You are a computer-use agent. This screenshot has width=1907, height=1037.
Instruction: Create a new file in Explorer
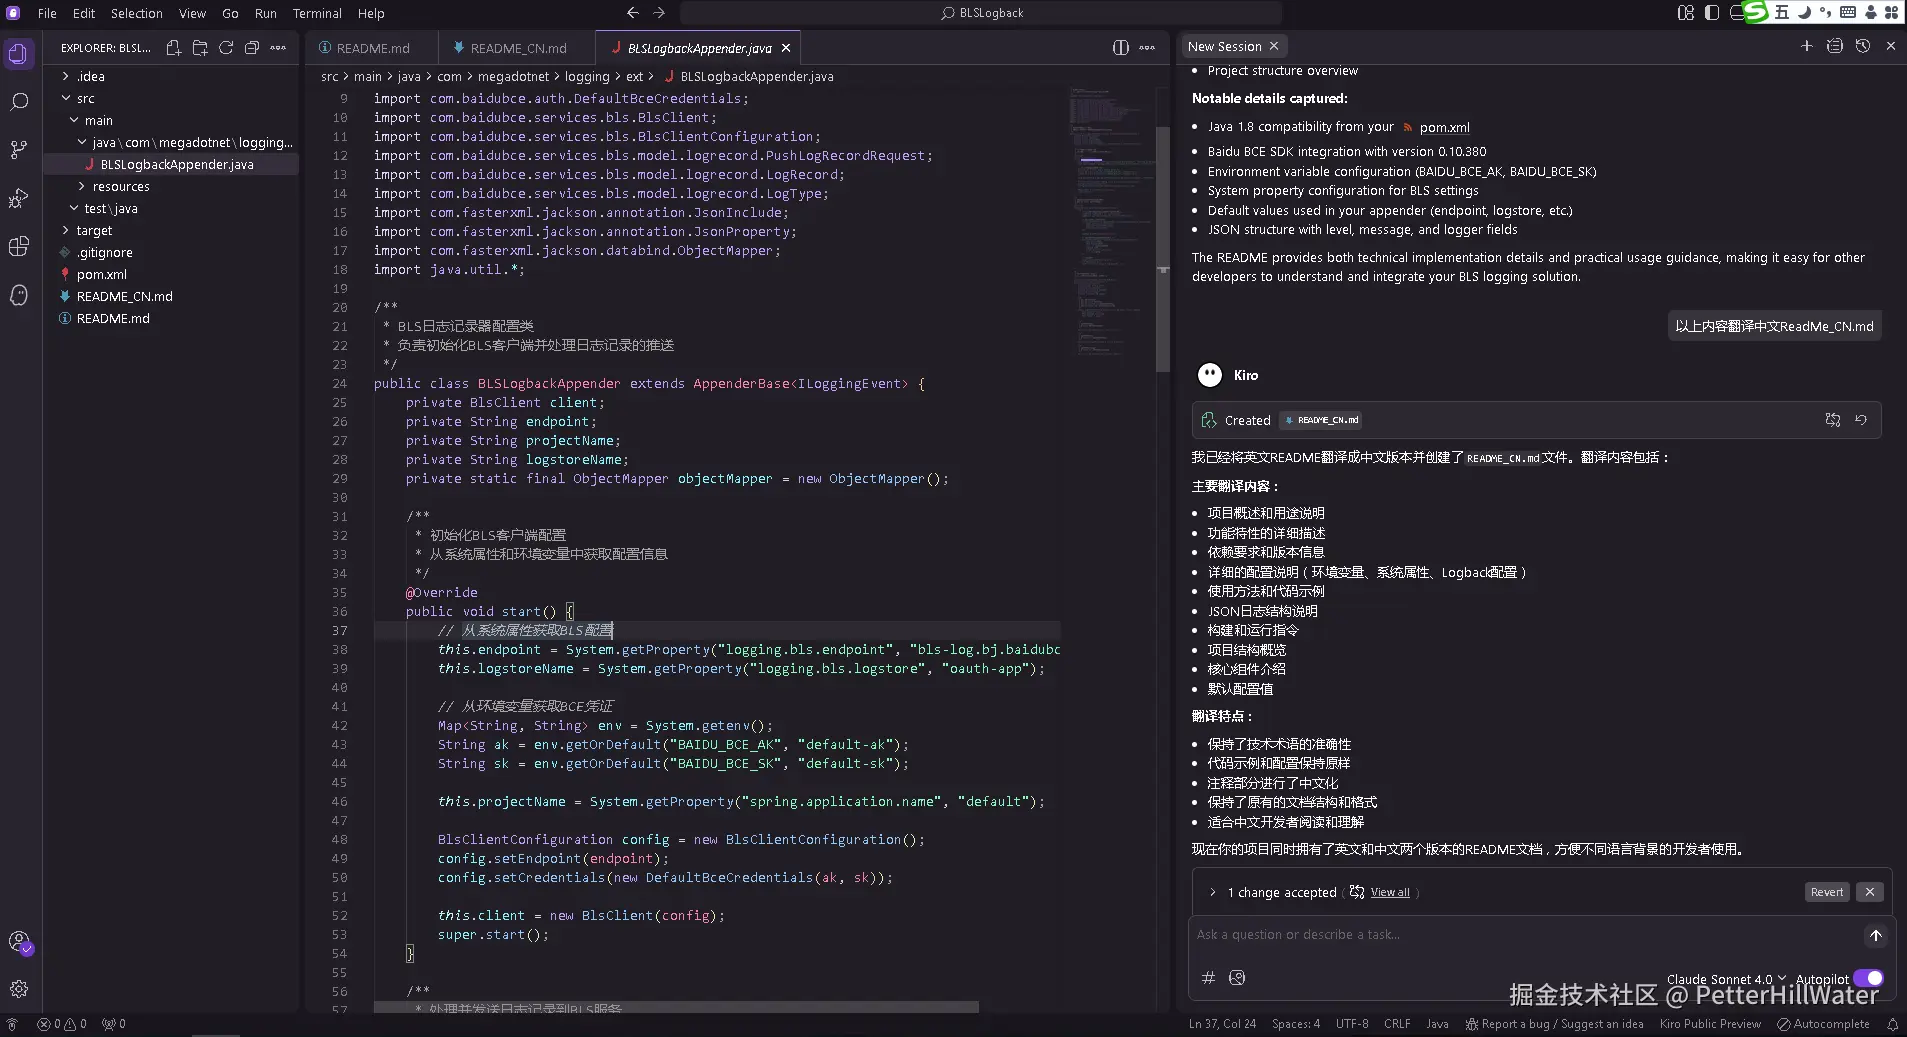[174, 48]
